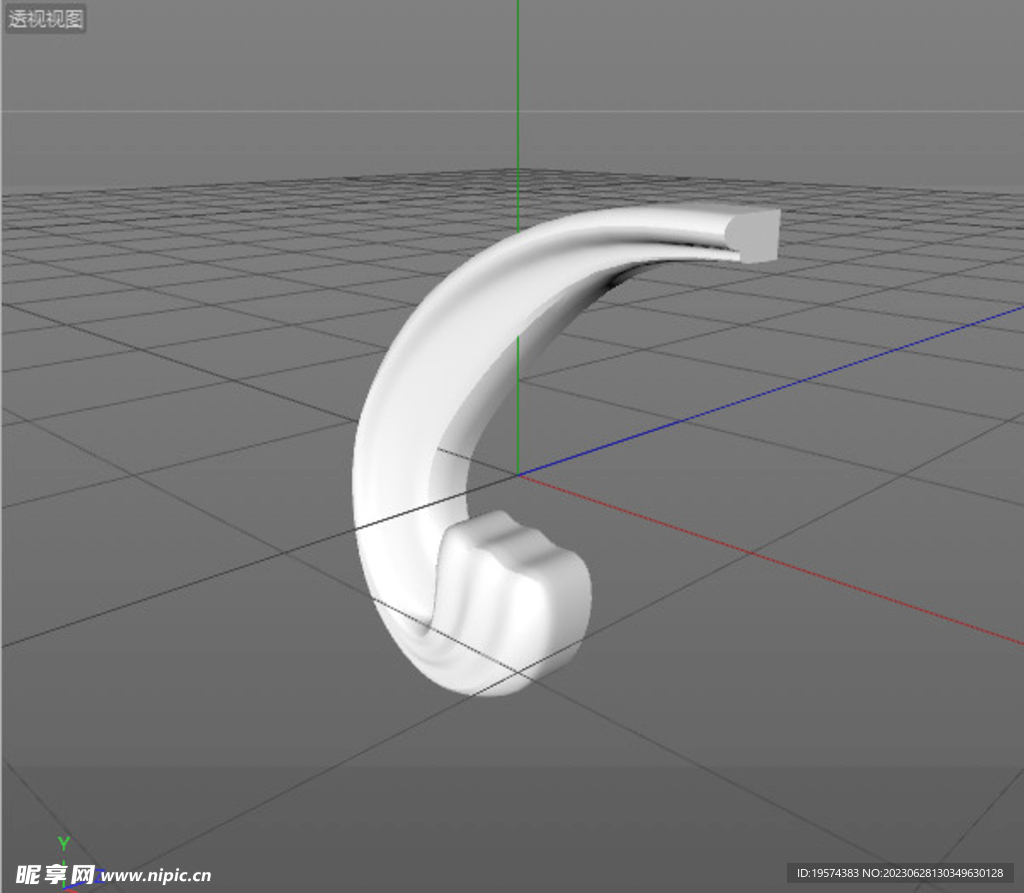This screenshot has height=893, width=1024.
Task: Click the 透视视图 viewport label
Action: [46, 19]
